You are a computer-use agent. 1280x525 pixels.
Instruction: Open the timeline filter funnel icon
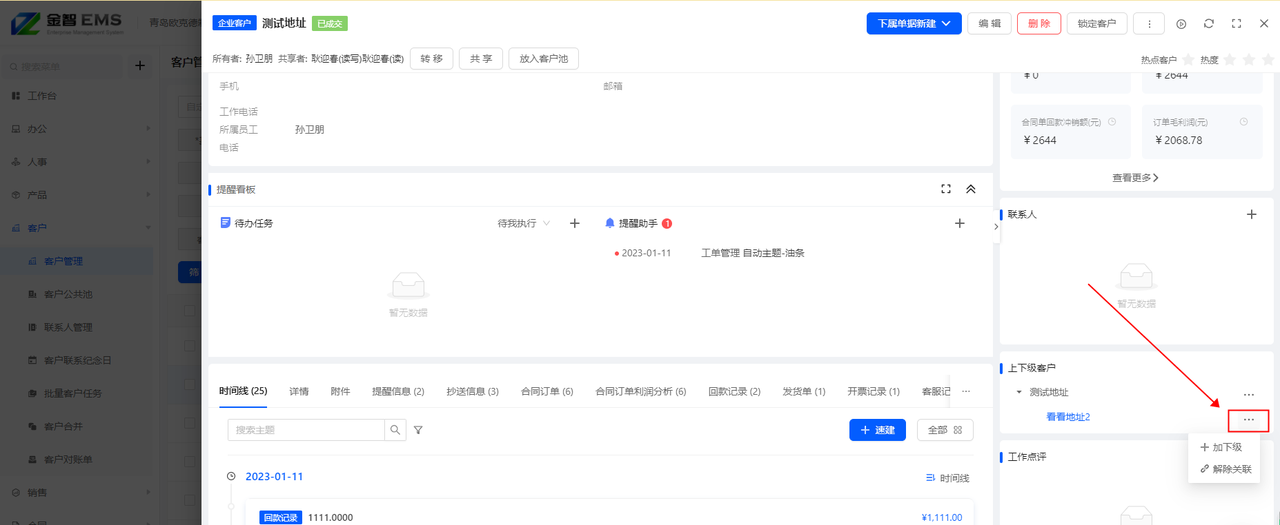pos(419,430)
